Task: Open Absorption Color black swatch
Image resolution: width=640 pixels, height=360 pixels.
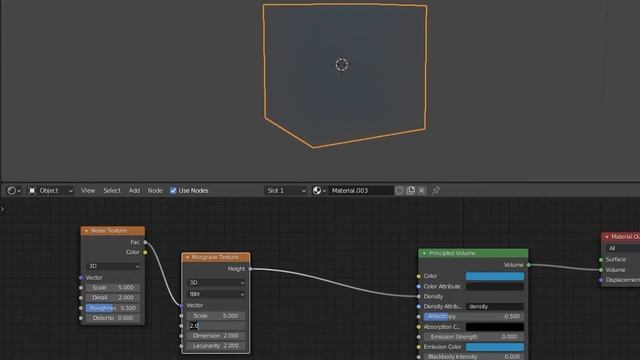Action: click(495, 327)
